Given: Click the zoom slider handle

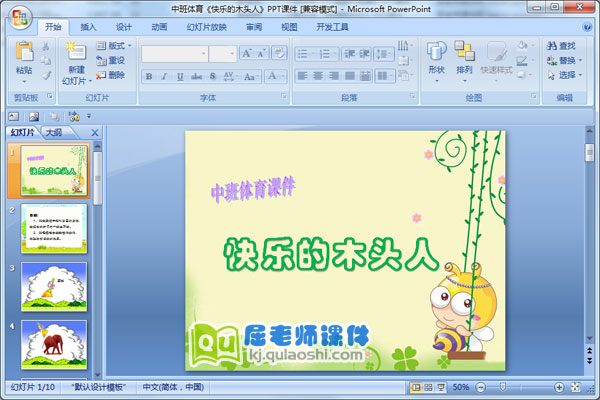Looking at the screenshot, I should (x=503, y=387).
